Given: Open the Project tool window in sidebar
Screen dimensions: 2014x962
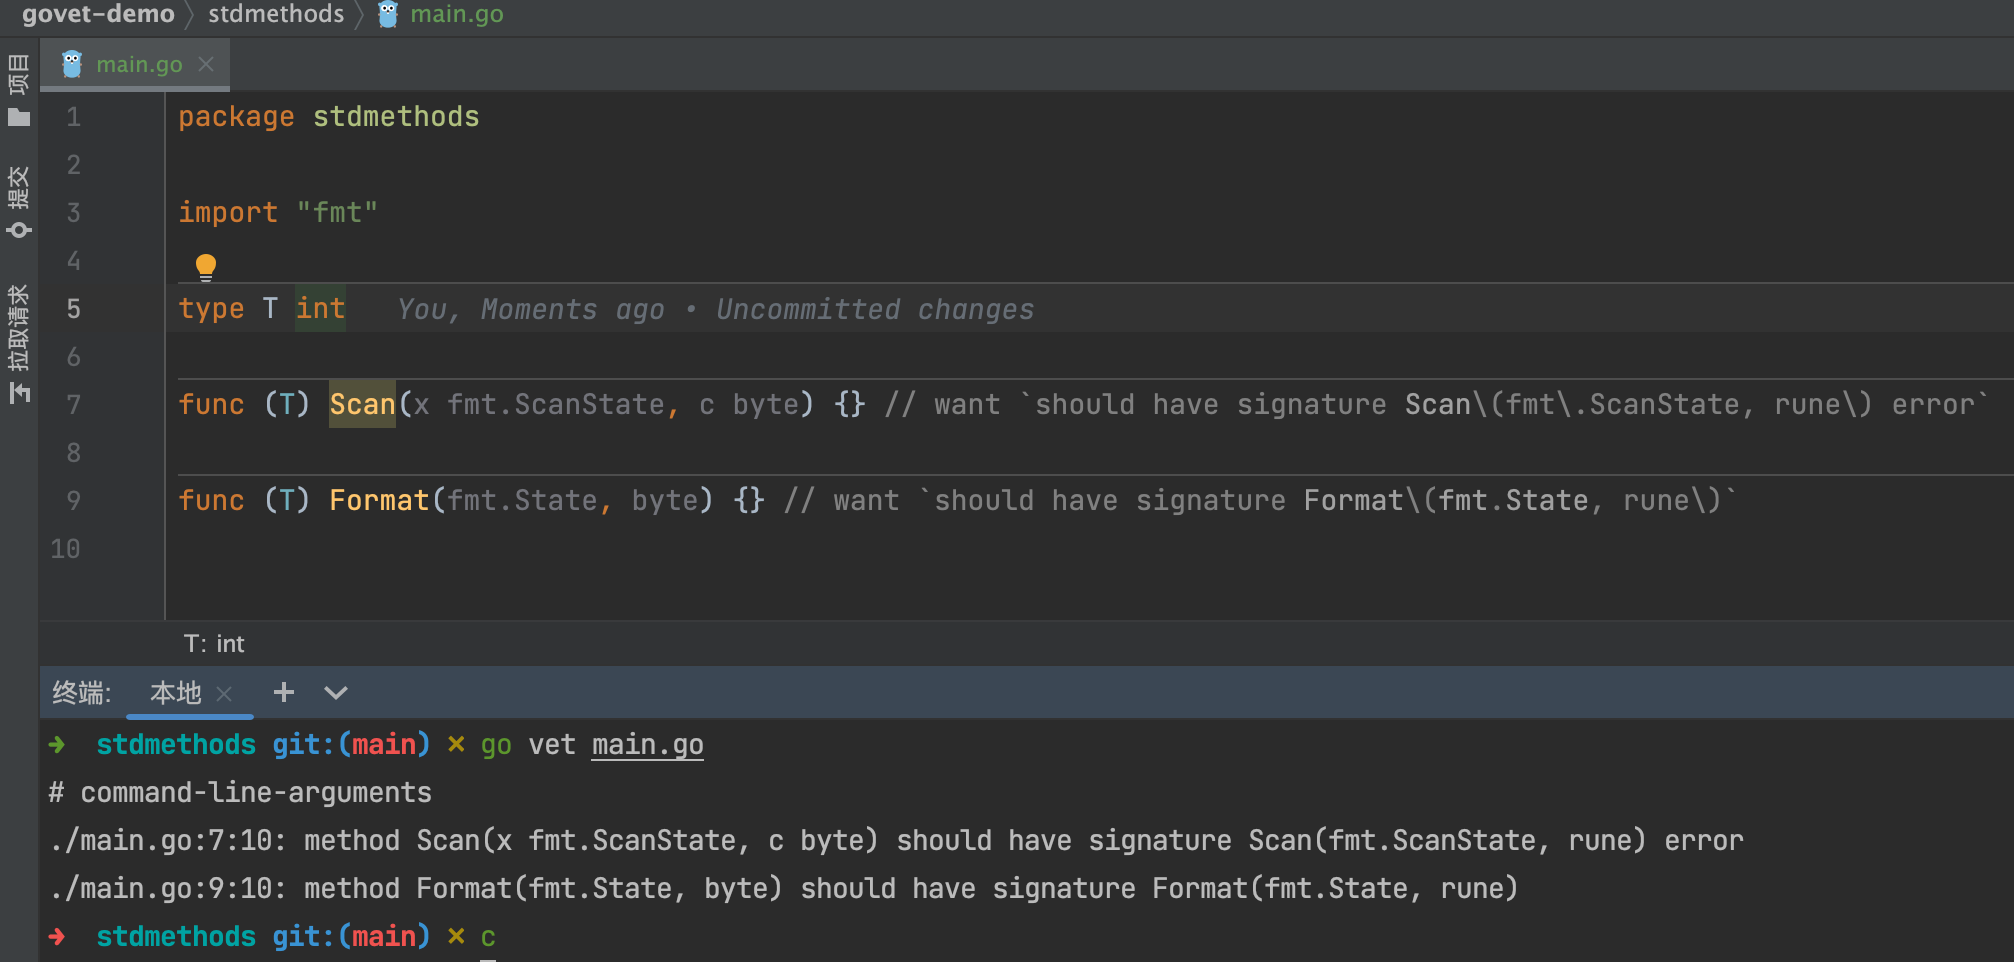Looking at the screenshot, I should pyautogui.click(x=19, y=90).
